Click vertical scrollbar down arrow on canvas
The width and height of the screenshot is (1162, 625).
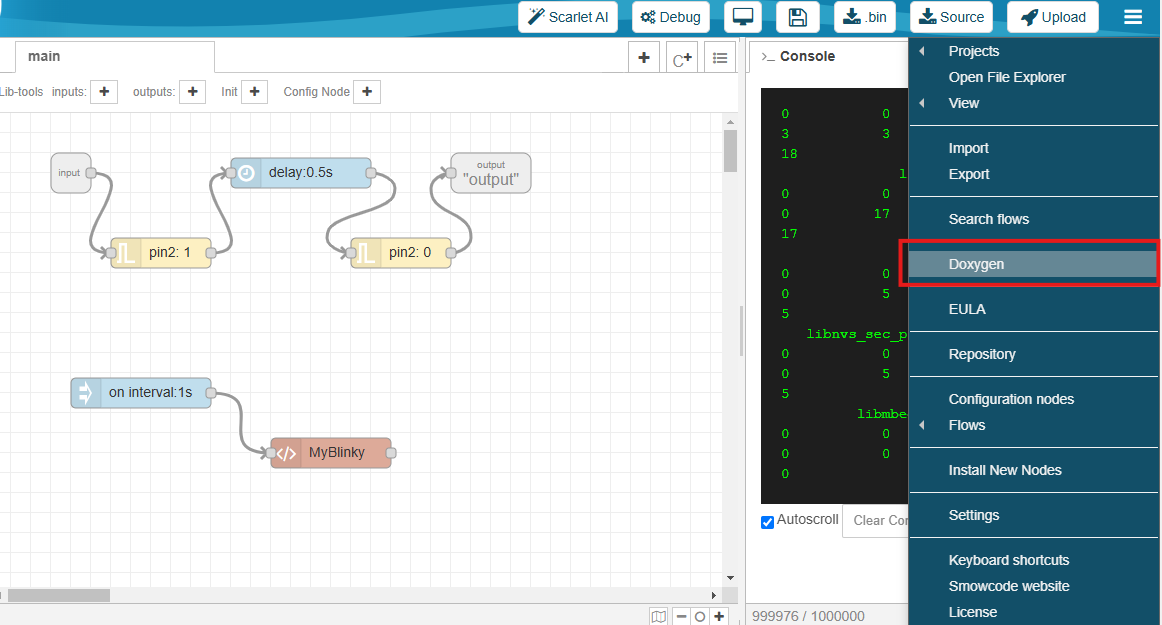pyautogui.click(x=731, y=578)
